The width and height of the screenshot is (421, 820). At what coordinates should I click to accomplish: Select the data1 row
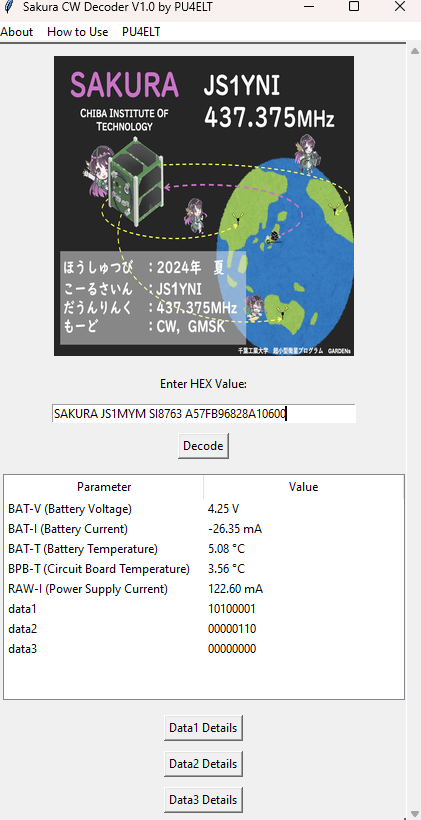(x=204, y=609)
